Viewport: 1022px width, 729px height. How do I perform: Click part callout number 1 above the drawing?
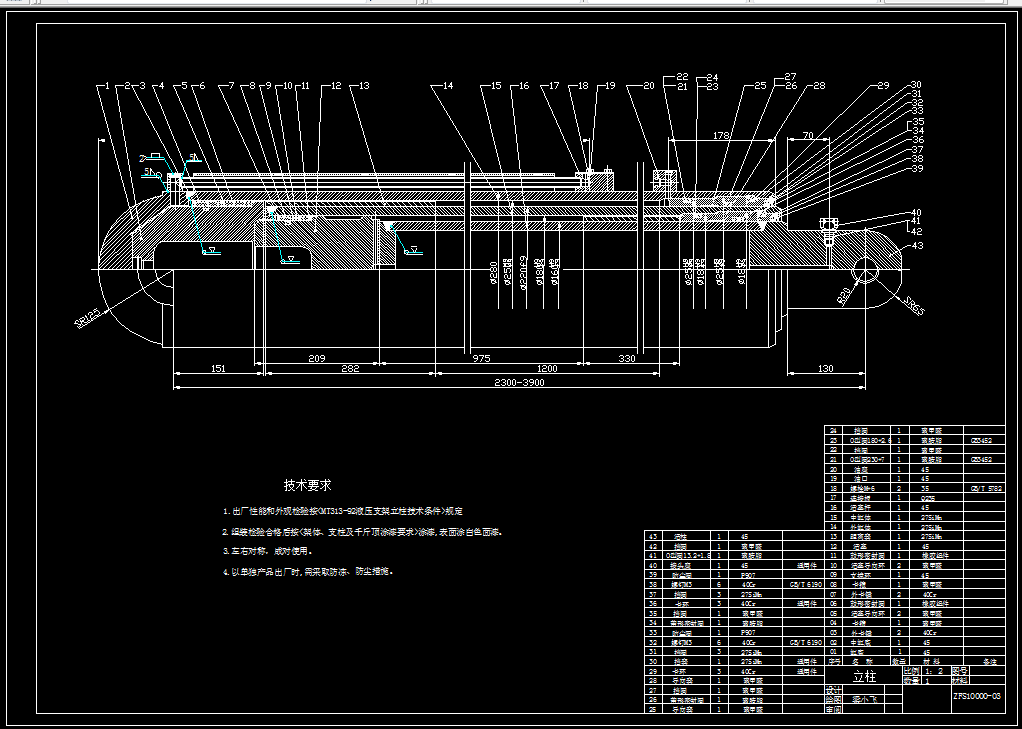(108, 85)
